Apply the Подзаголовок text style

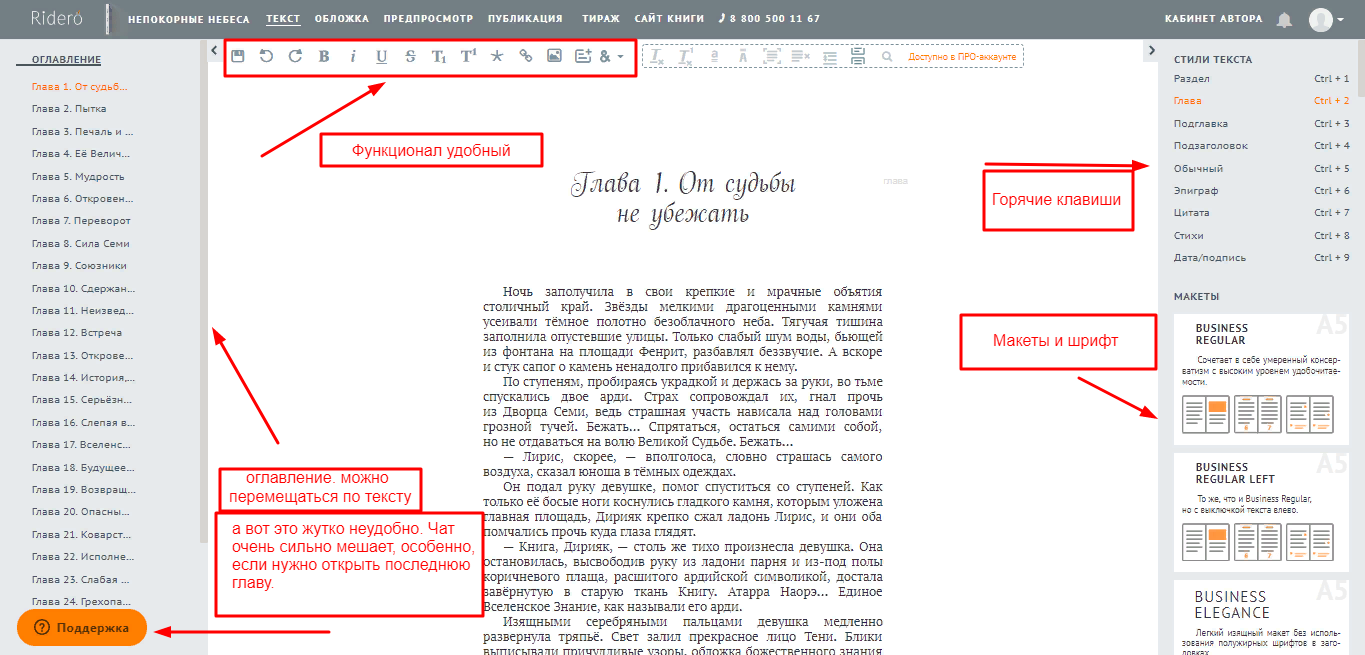[1210, 146]
